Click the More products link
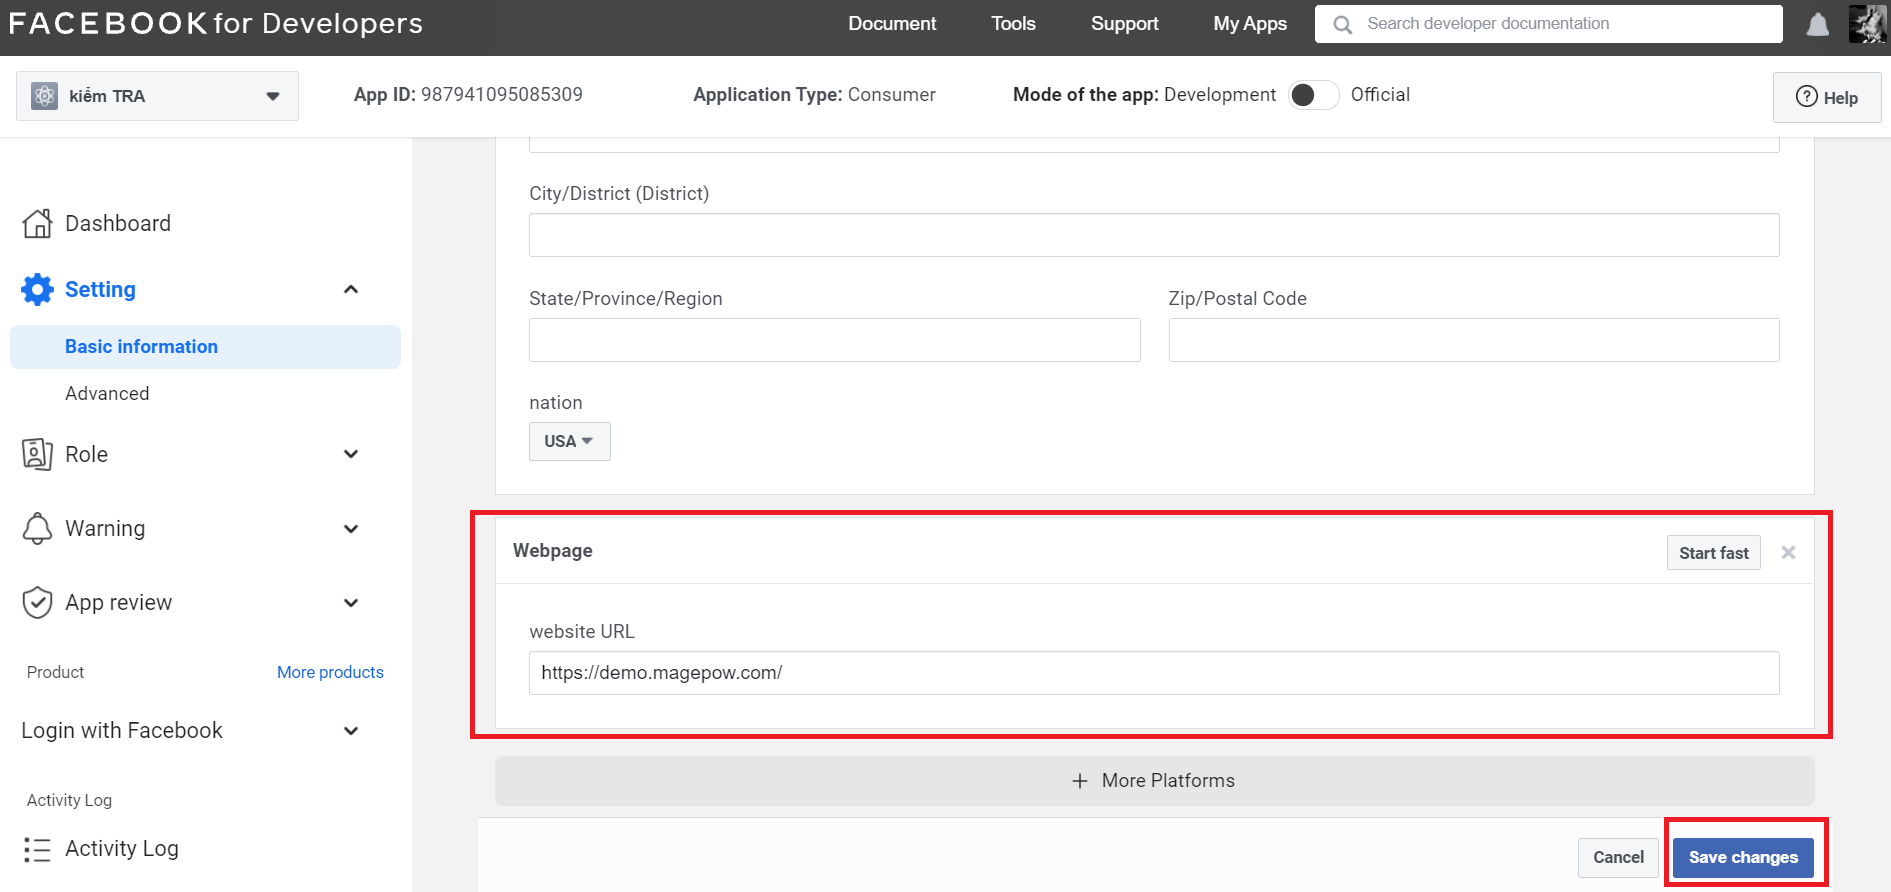 [330, 672]
